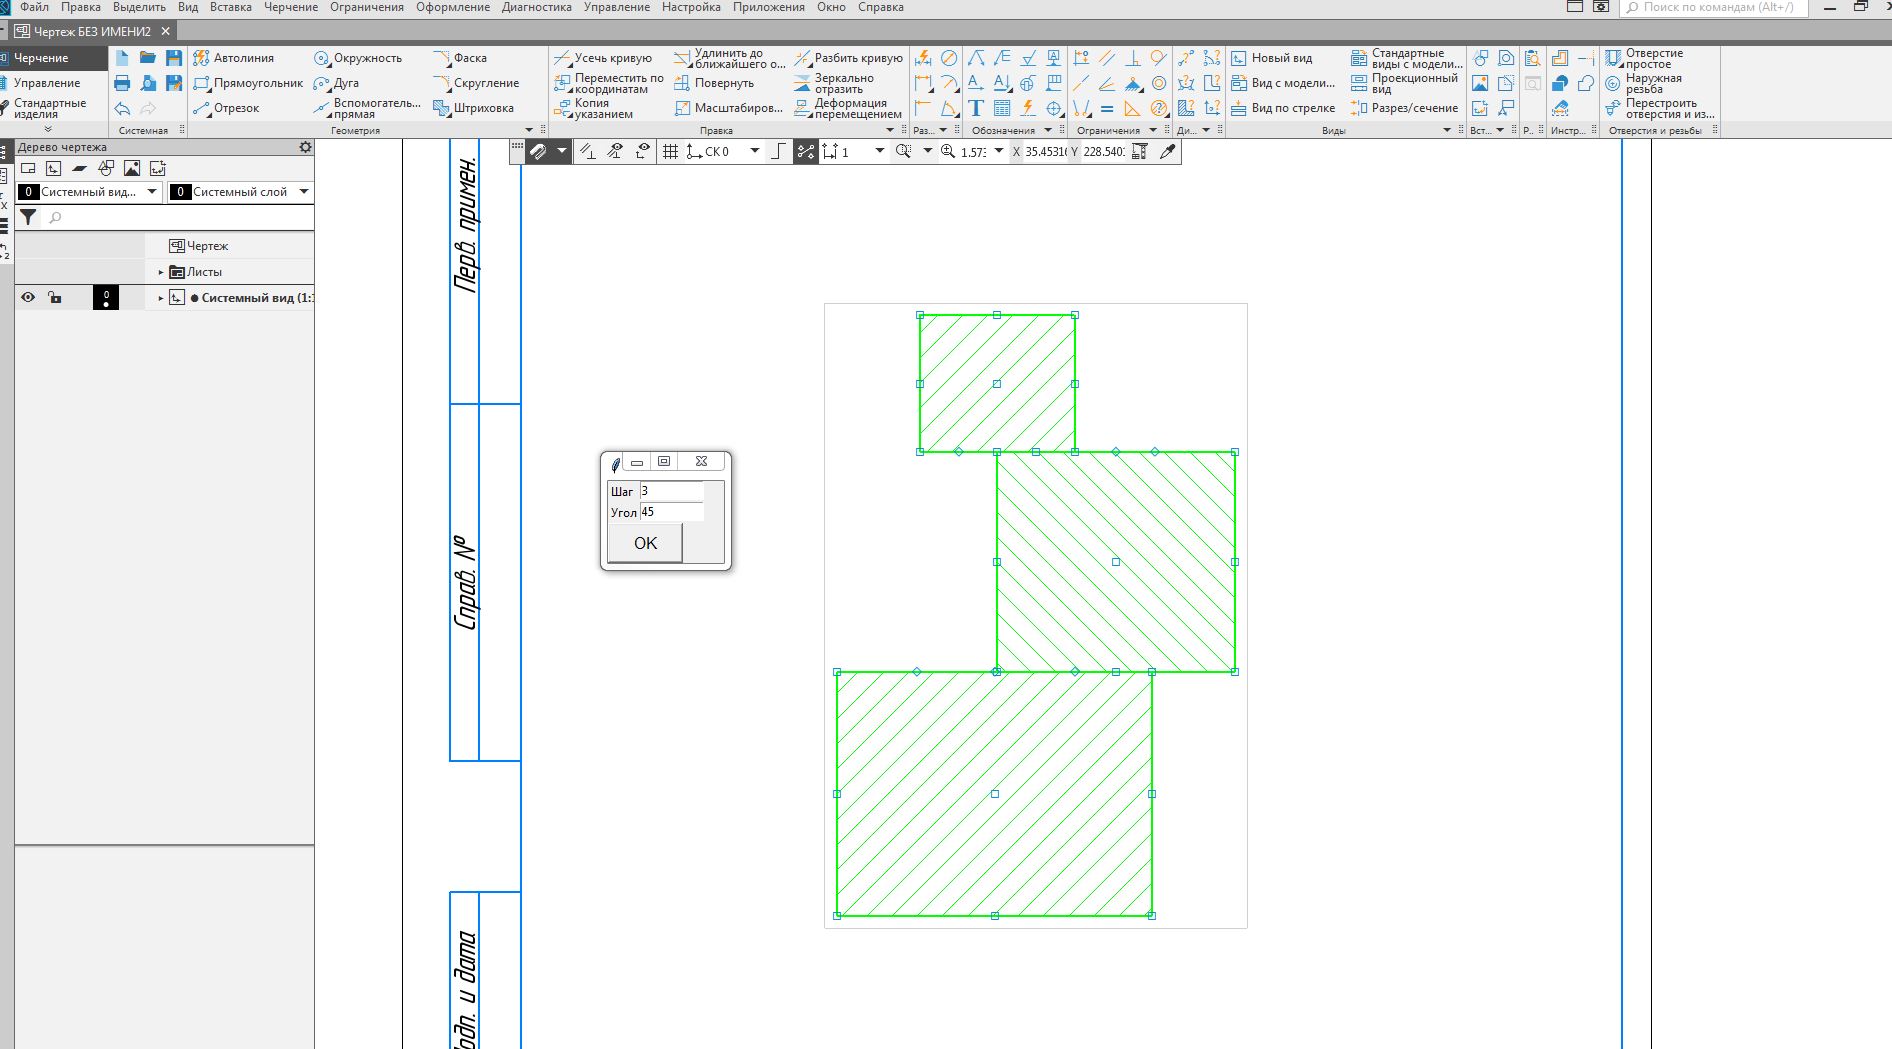Select the Фаска chamfer tool
Viewport: 1892px width, 1049px height.
coord(460,58)
